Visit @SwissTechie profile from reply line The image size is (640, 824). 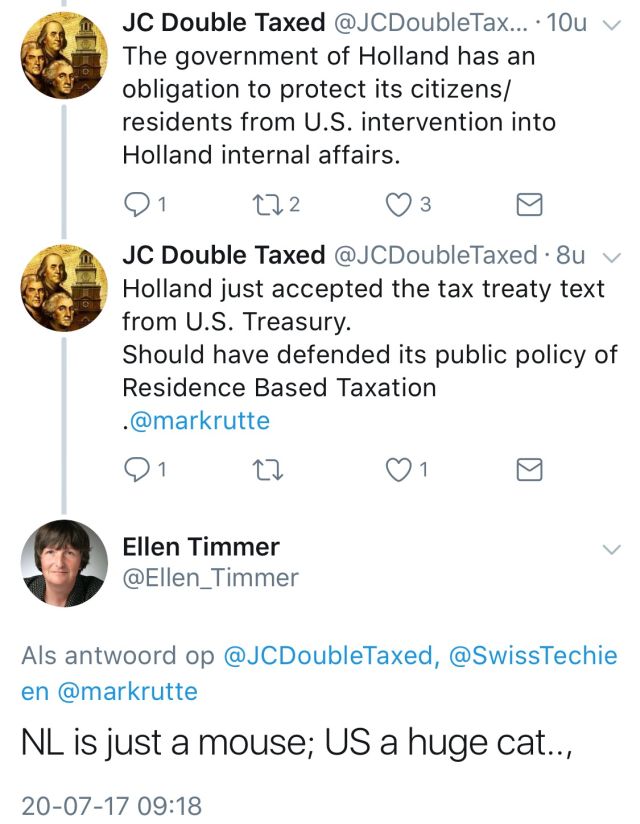(x=532, y=656)
